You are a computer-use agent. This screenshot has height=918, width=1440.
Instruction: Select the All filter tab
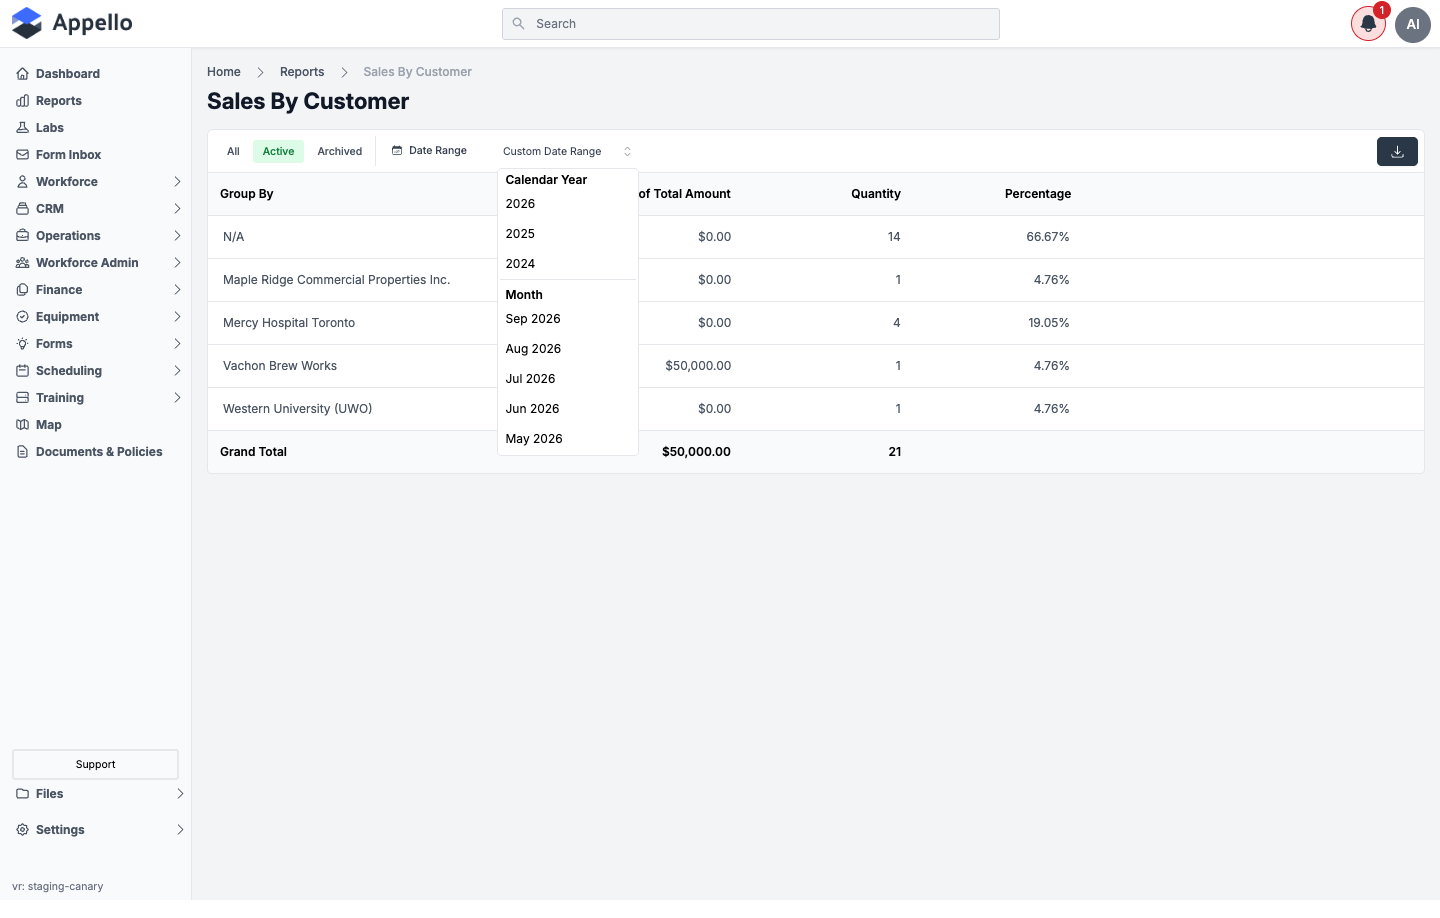[233, 152]
